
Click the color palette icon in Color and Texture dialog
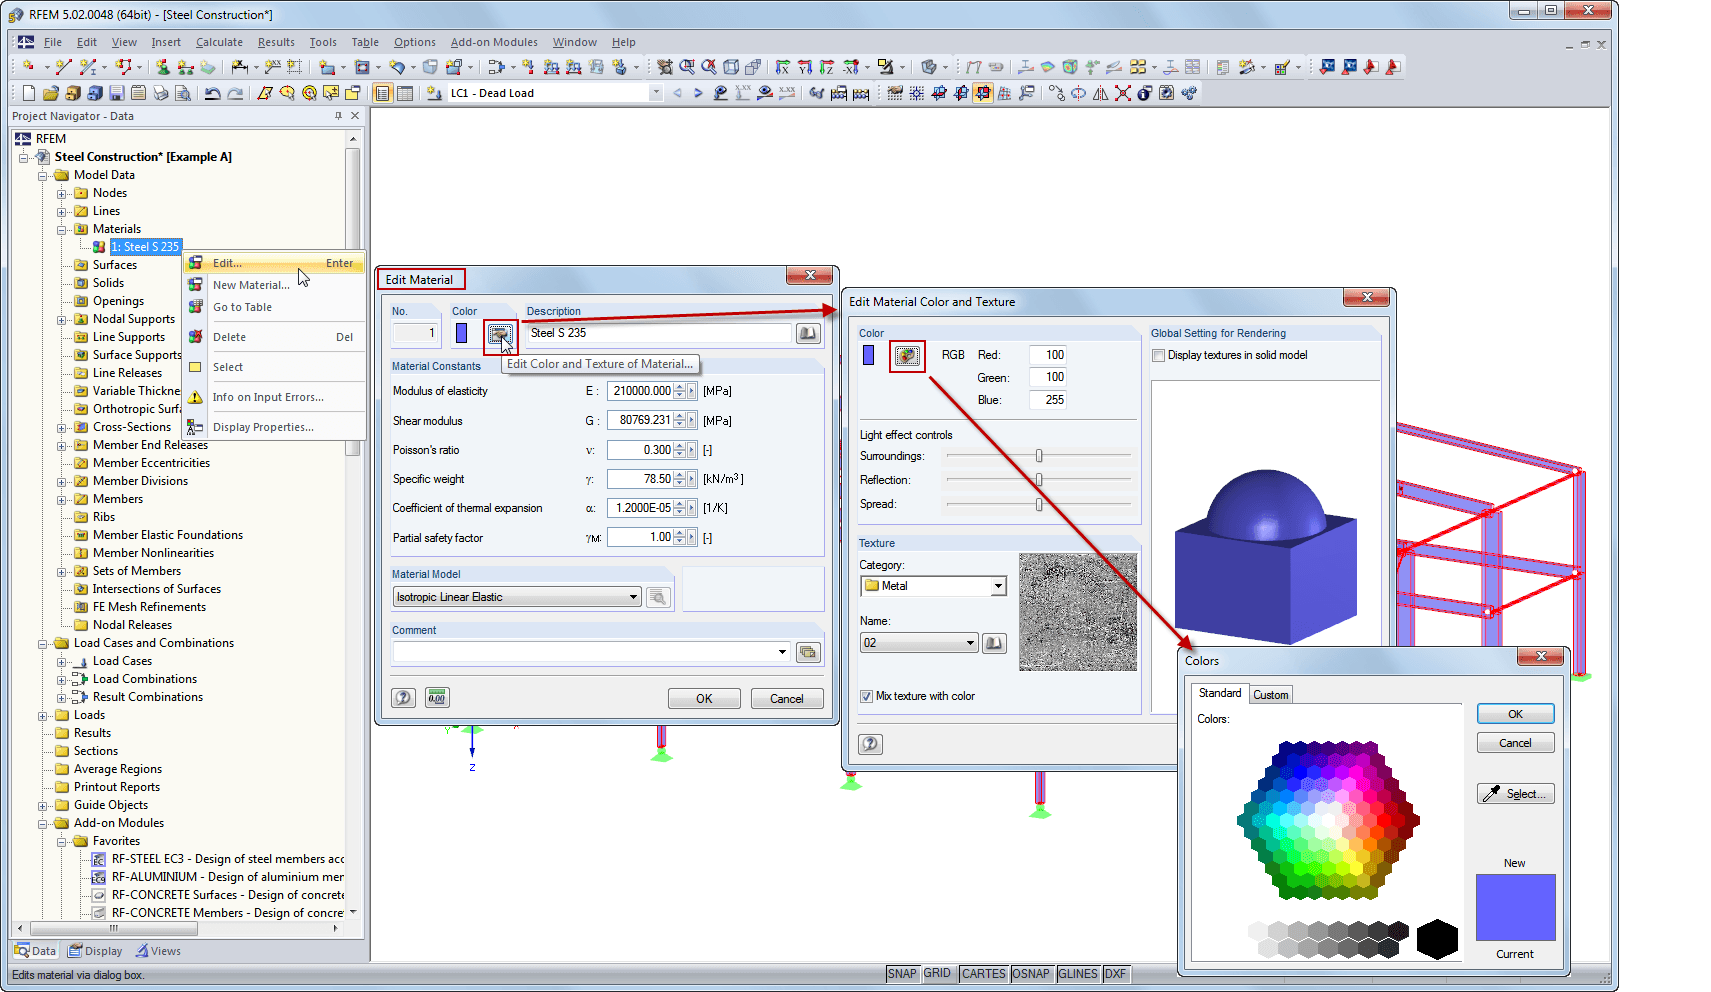tap(907, 356)
